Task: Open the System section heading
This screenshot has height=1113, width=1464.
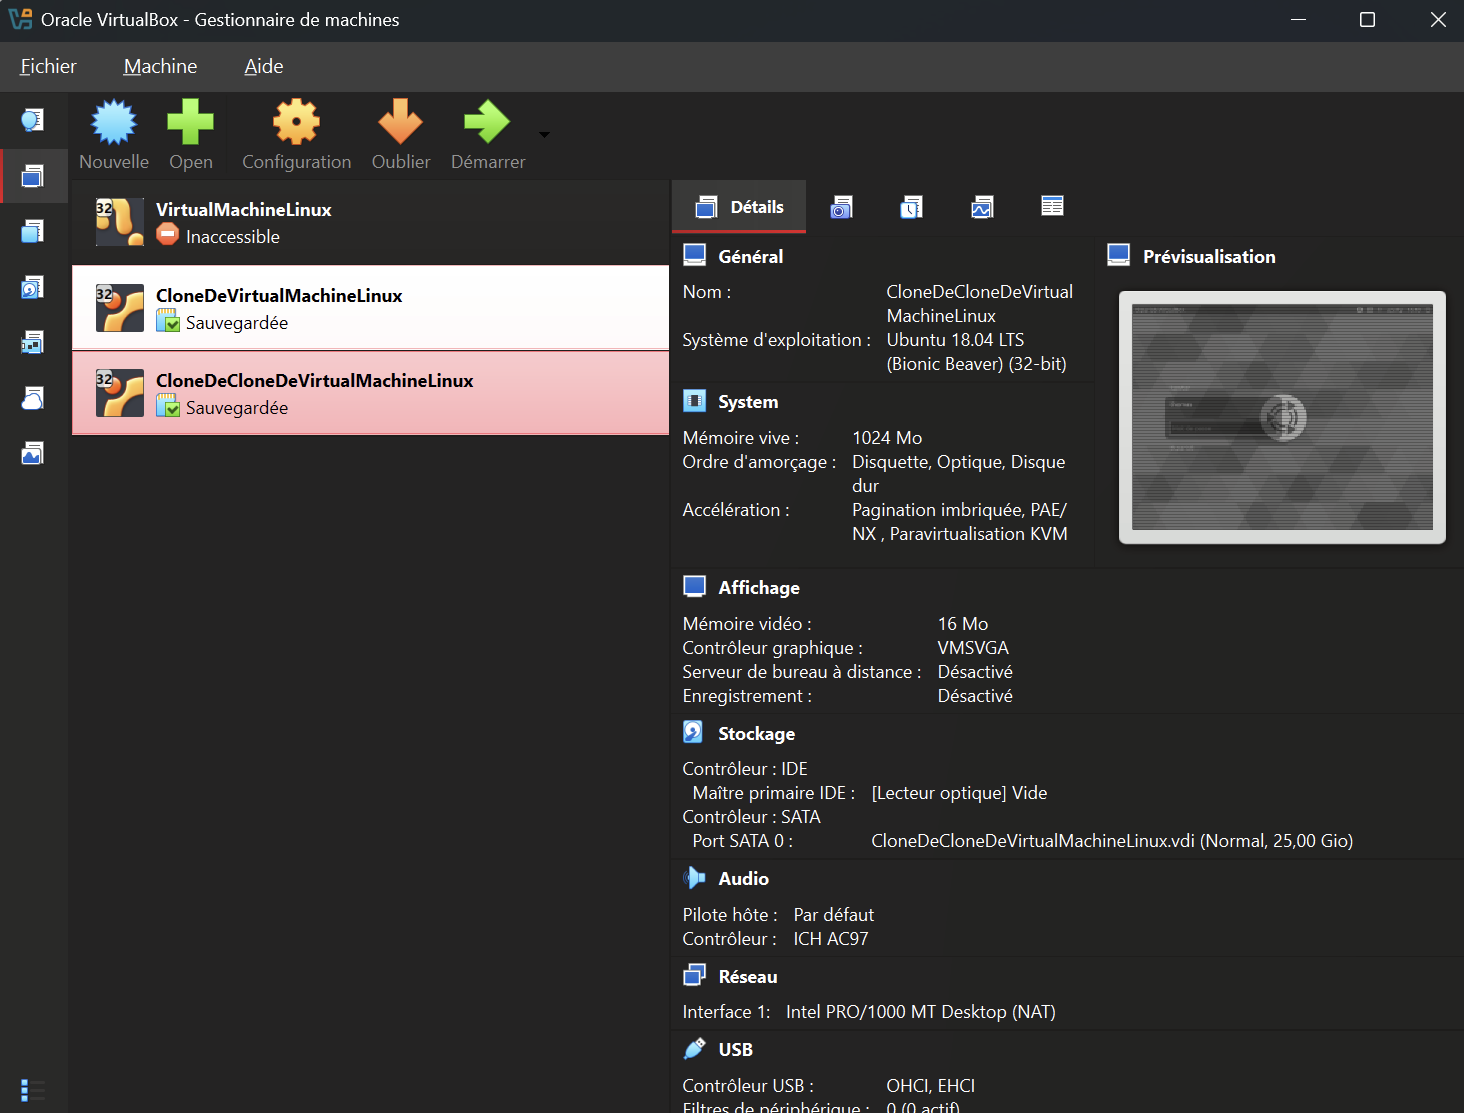Action: pyautogui.click(x=748, y=402)
